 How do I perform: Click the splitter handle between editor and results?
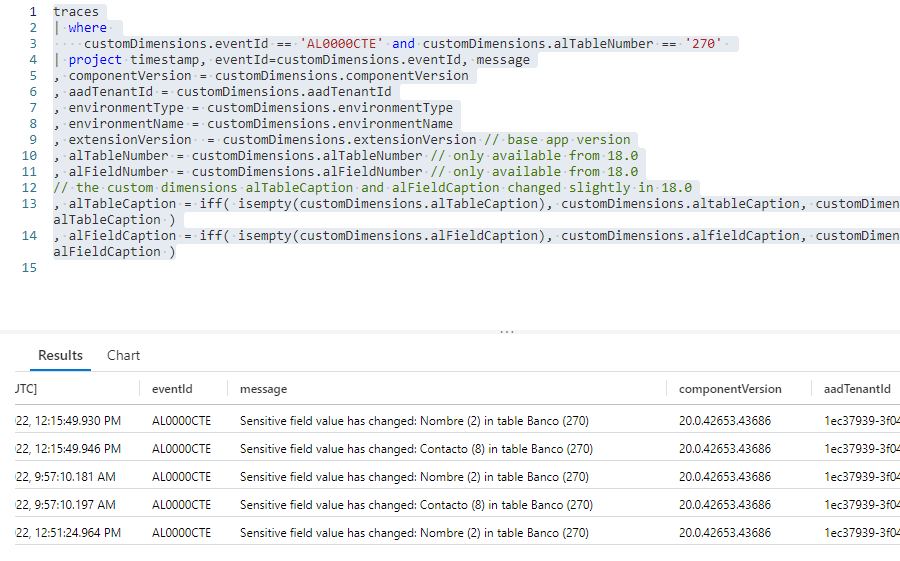point(507,331)
